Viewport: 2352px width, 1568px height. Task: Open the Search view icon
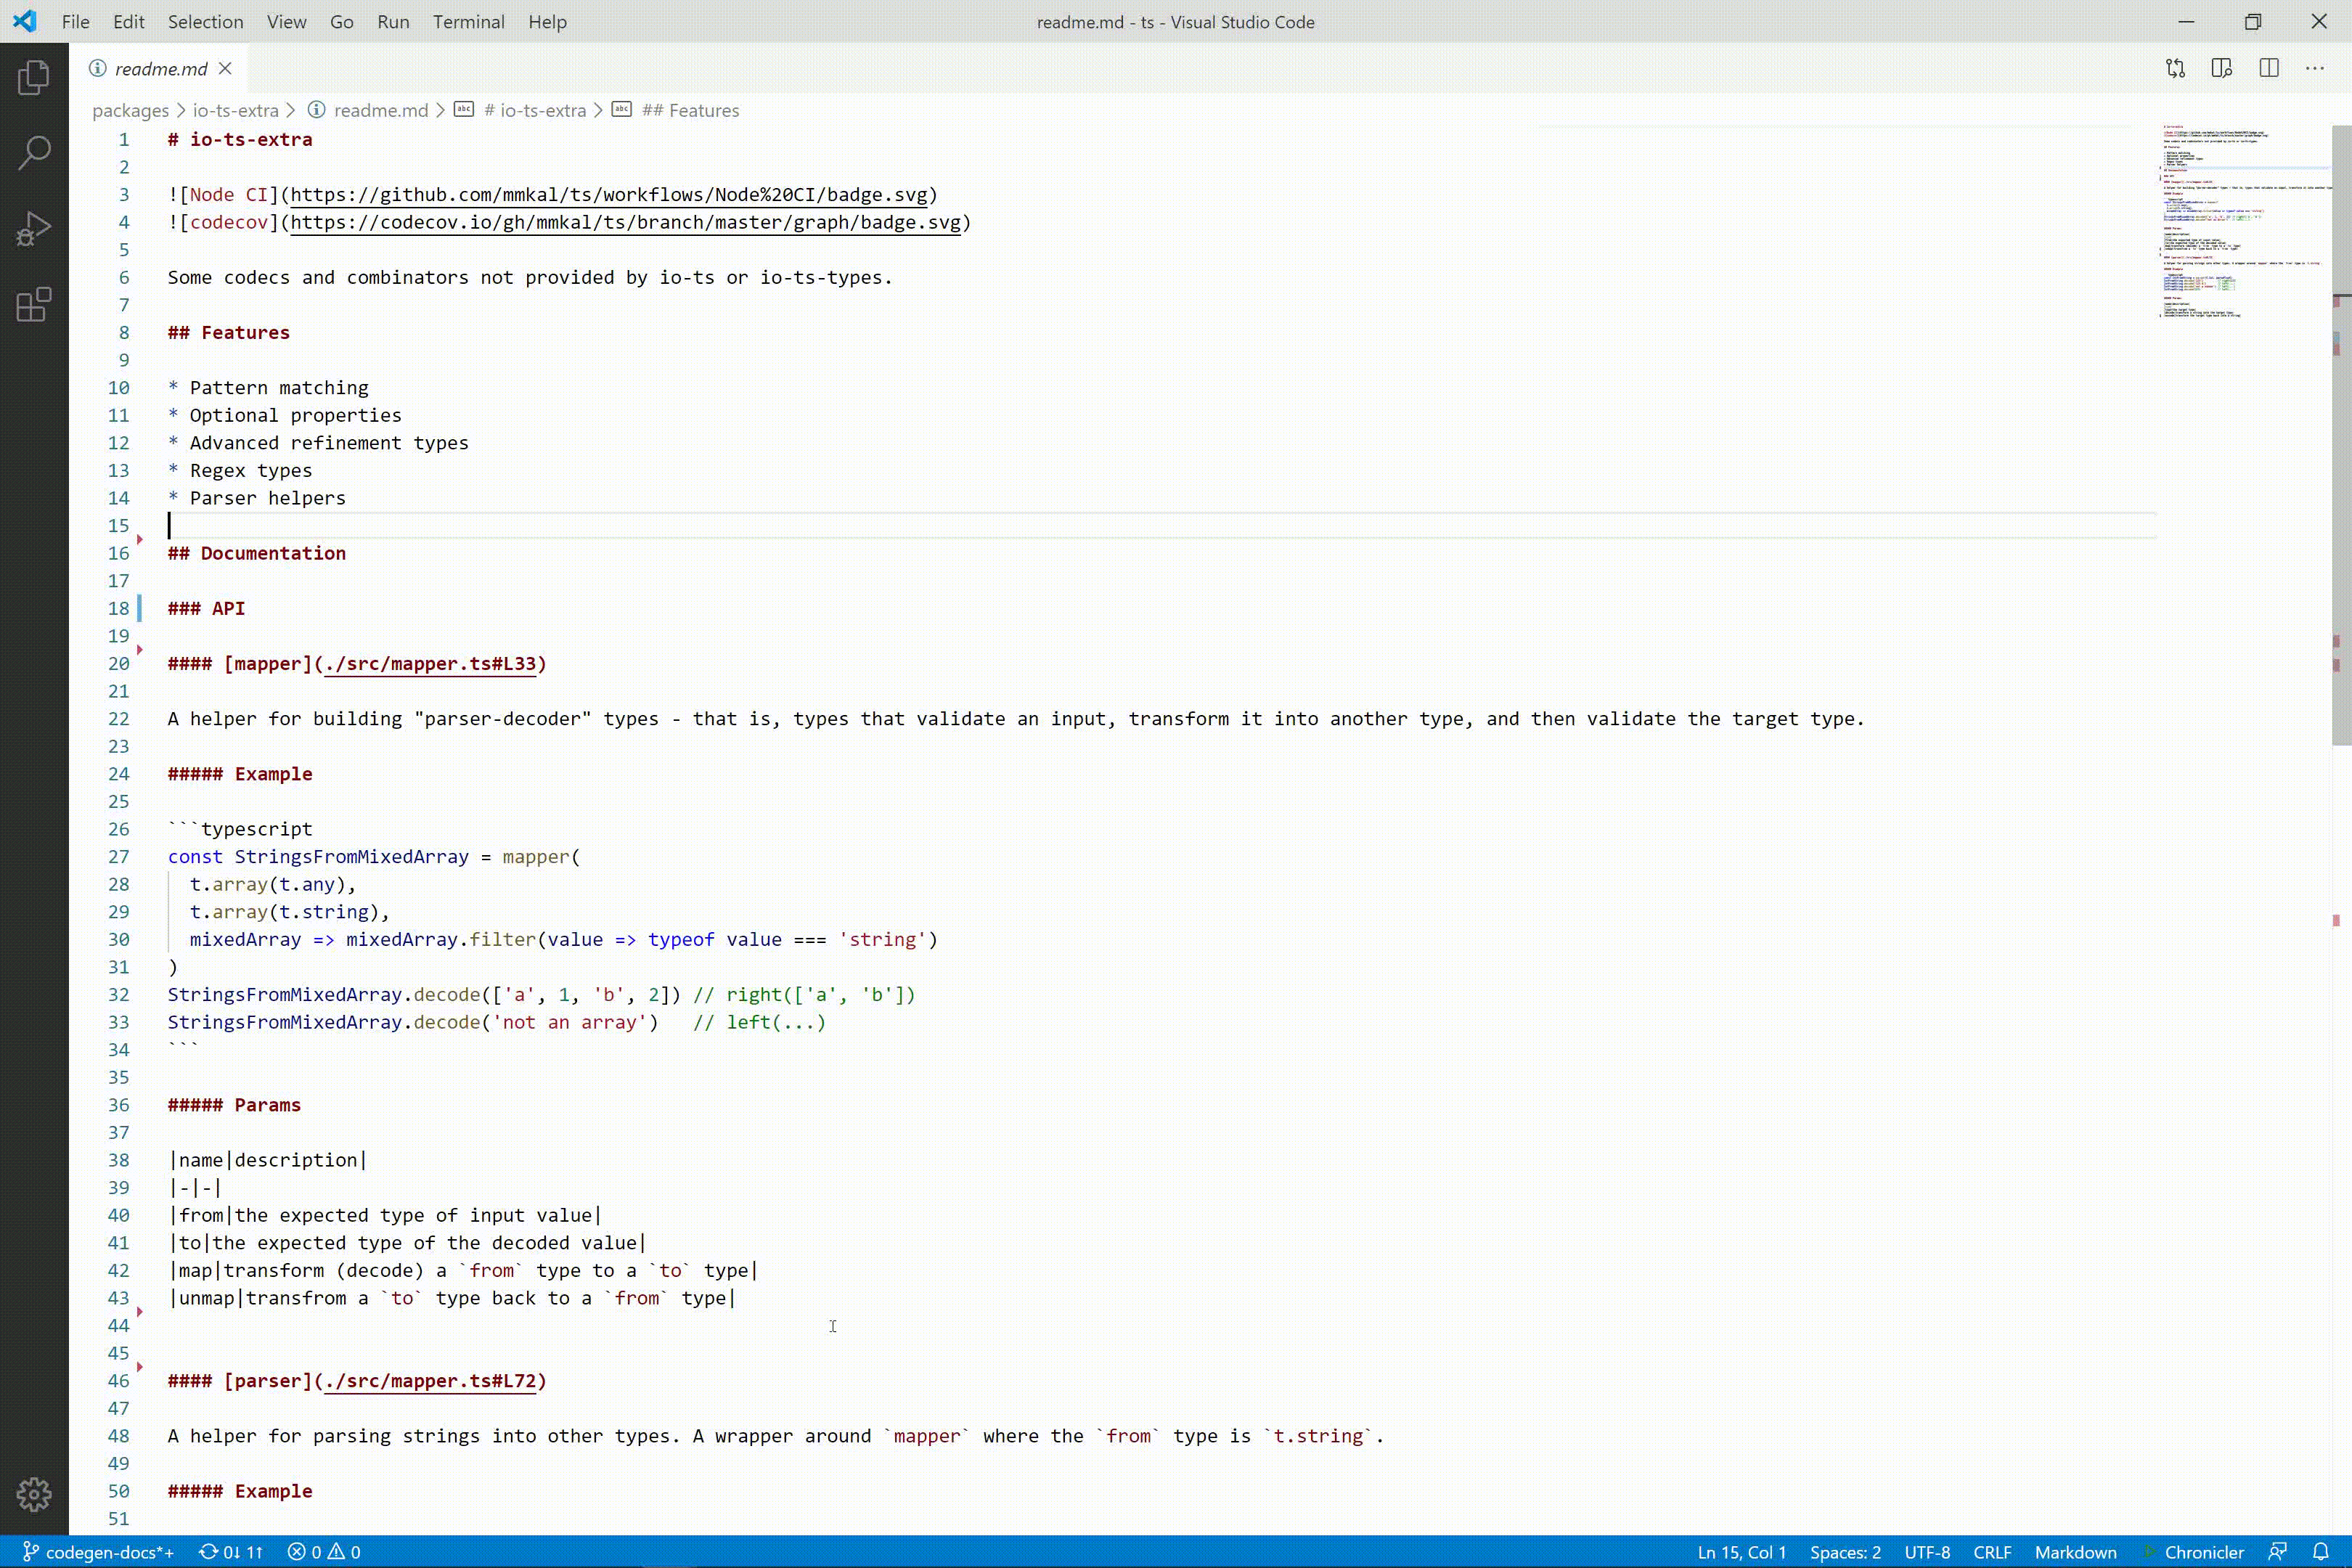(34, 153)
